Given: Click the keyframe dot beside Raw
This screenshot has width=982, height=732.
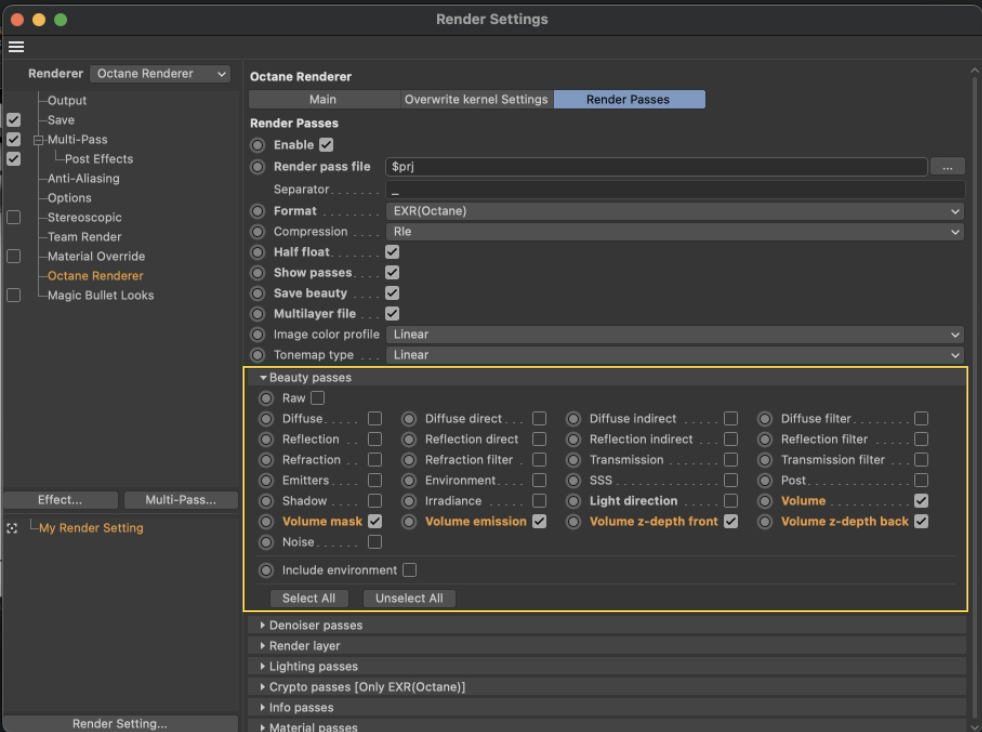Looking at the screenshot, I should [x=266, y=398].
